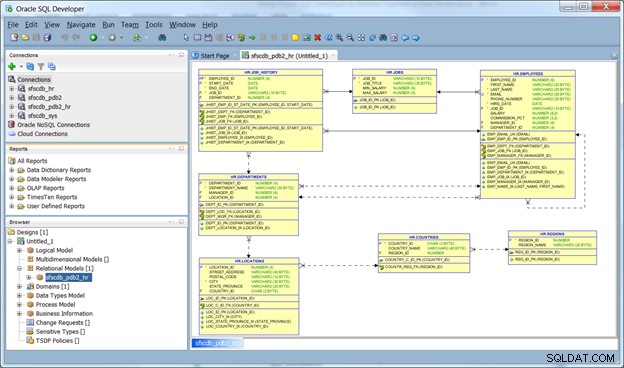Minimize the Reports panel

(x=181, y=149)
